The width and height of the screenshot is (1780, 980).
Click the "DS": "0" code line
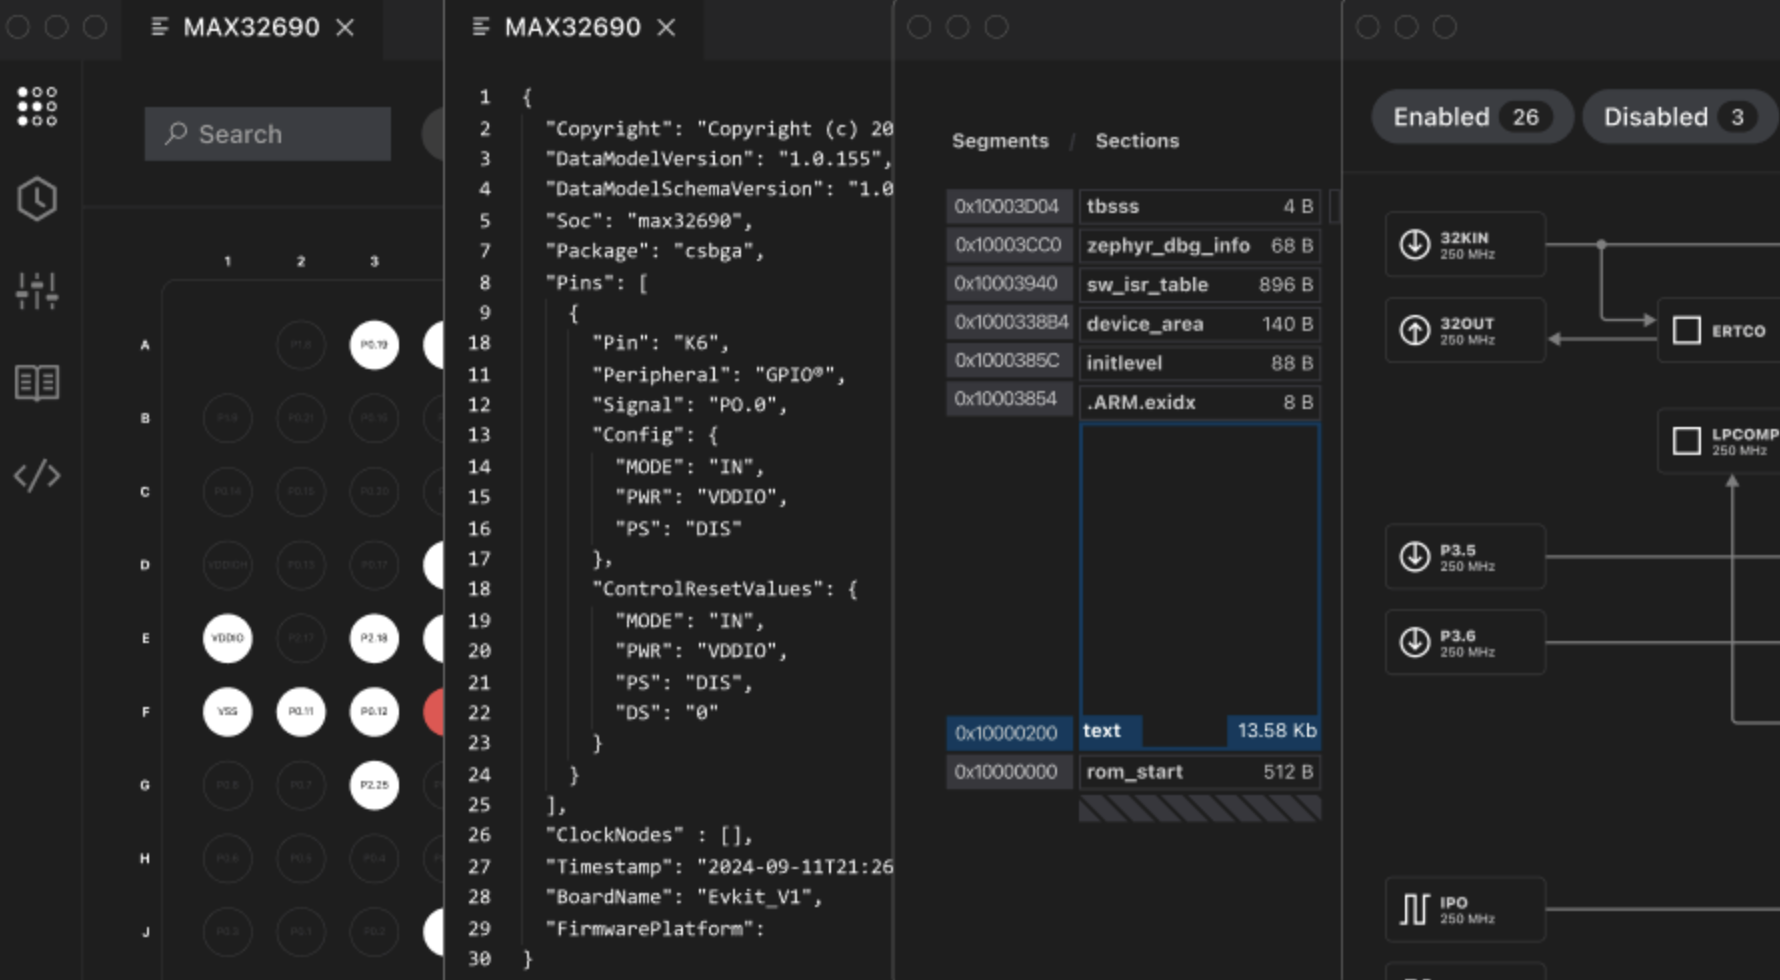(667, 713)
